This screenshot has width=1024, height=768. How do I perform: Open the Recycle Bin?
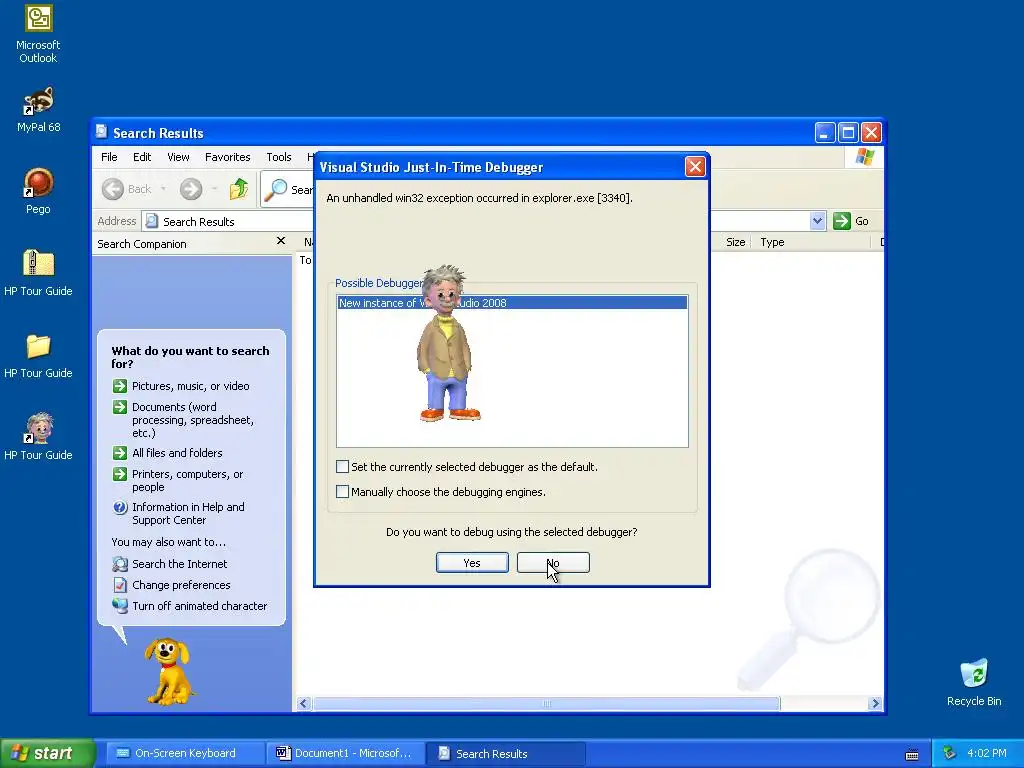pyautogui.click(x=974, y=682)
